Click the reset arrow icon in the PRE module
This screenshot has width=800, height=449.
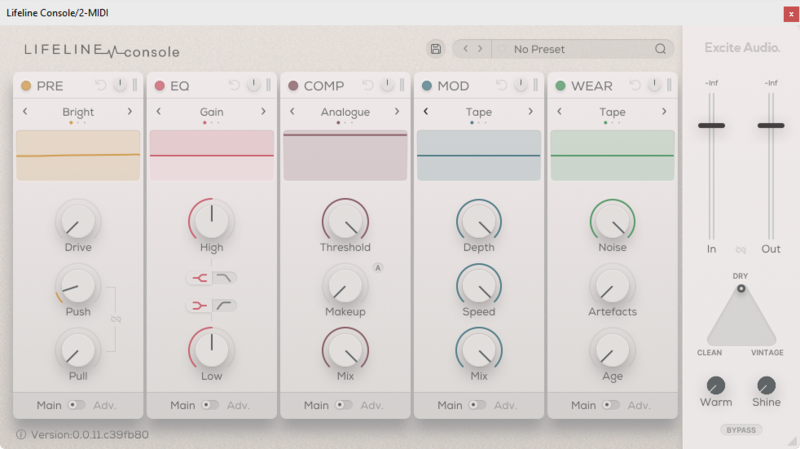tap(101, 86)
